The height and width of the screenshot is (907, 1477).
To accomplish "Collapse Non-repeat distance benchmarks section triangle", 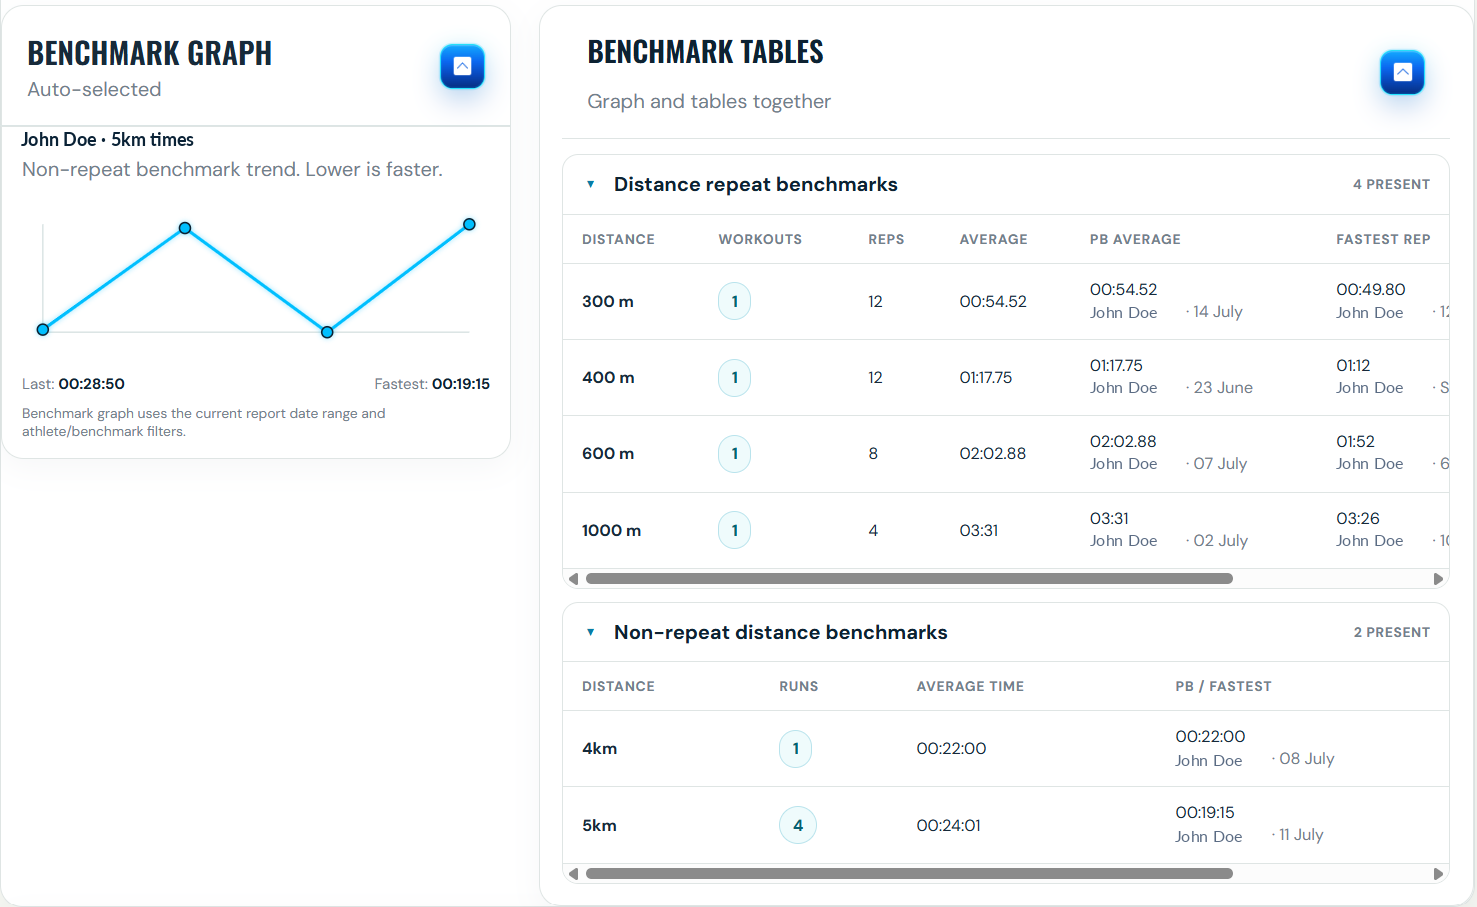I will (x=591, y=632).
